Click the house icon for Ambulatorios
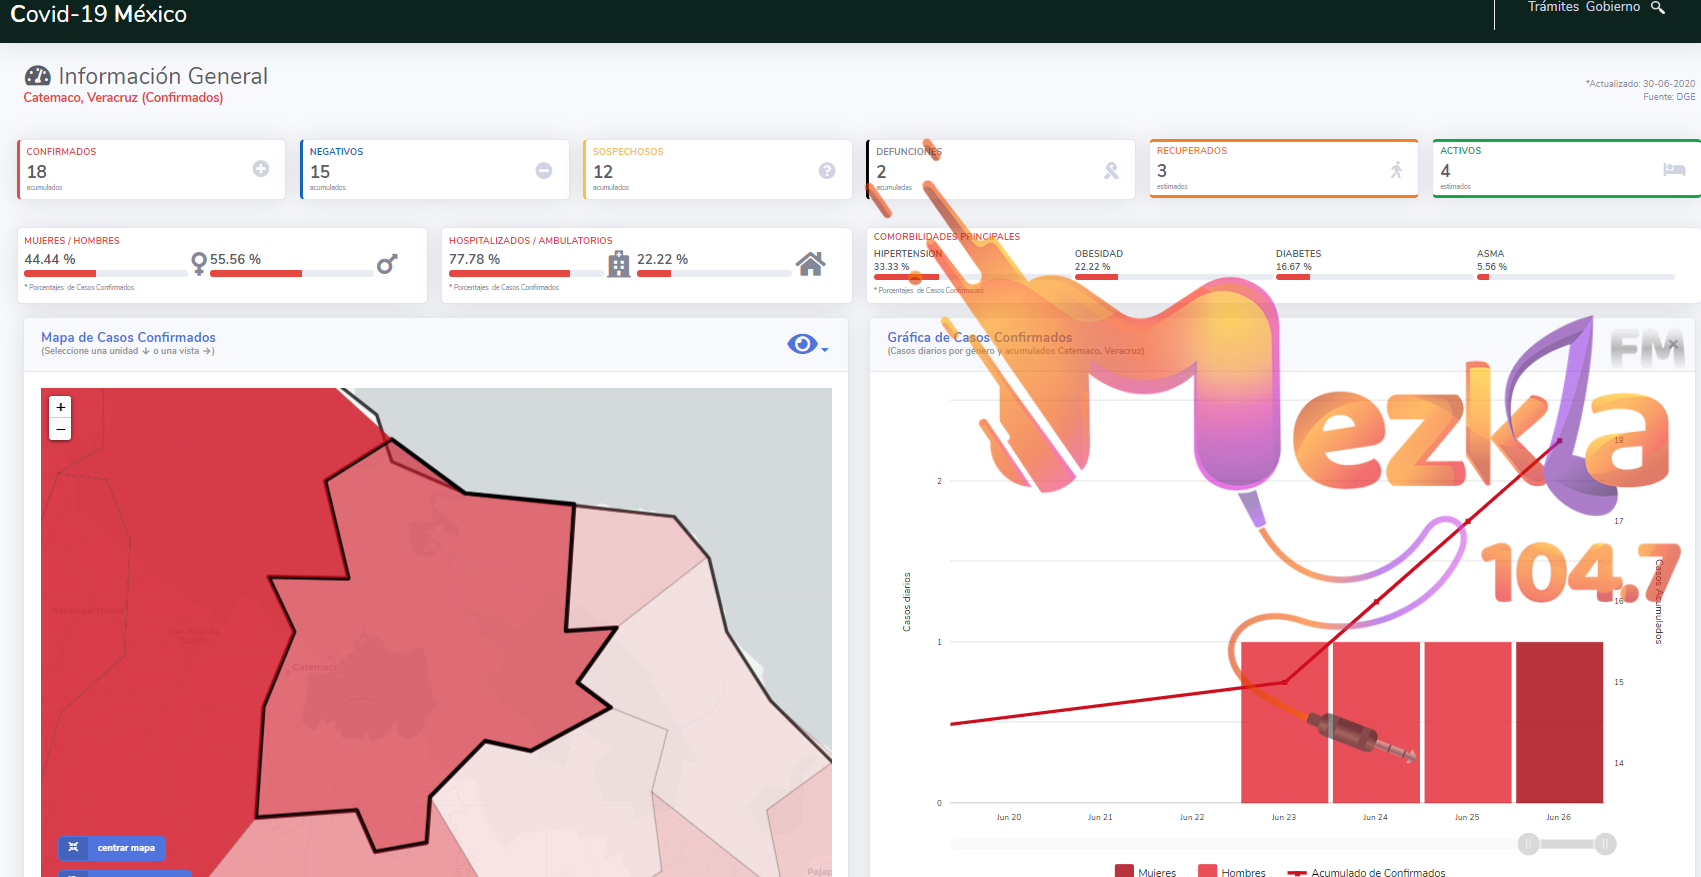This screenshot has height=877, width=1701. pyautogui.click(x=810, y=264)
